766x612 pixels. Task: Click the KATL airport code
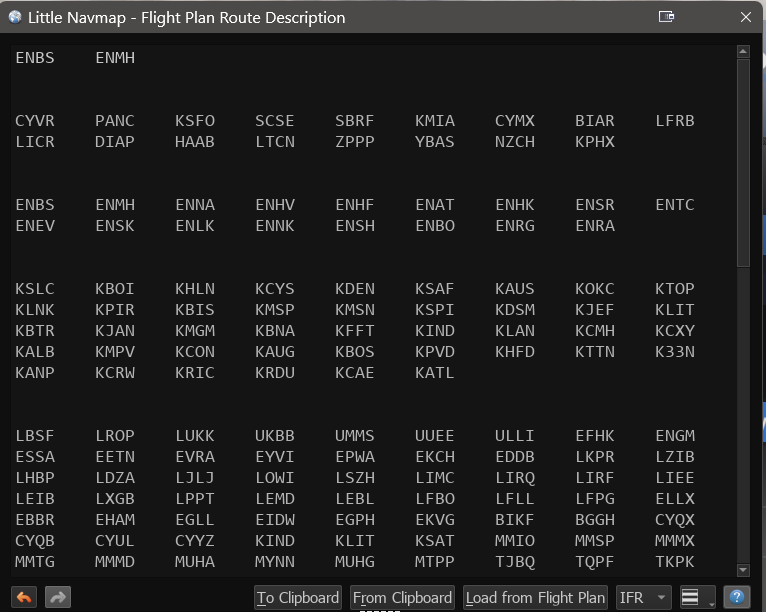pyautogui.click(x=435, y=373)
